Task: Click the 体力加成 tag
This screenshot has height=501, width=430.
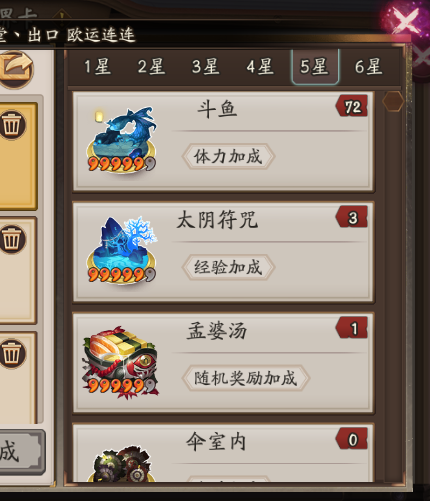Action: 228,156
